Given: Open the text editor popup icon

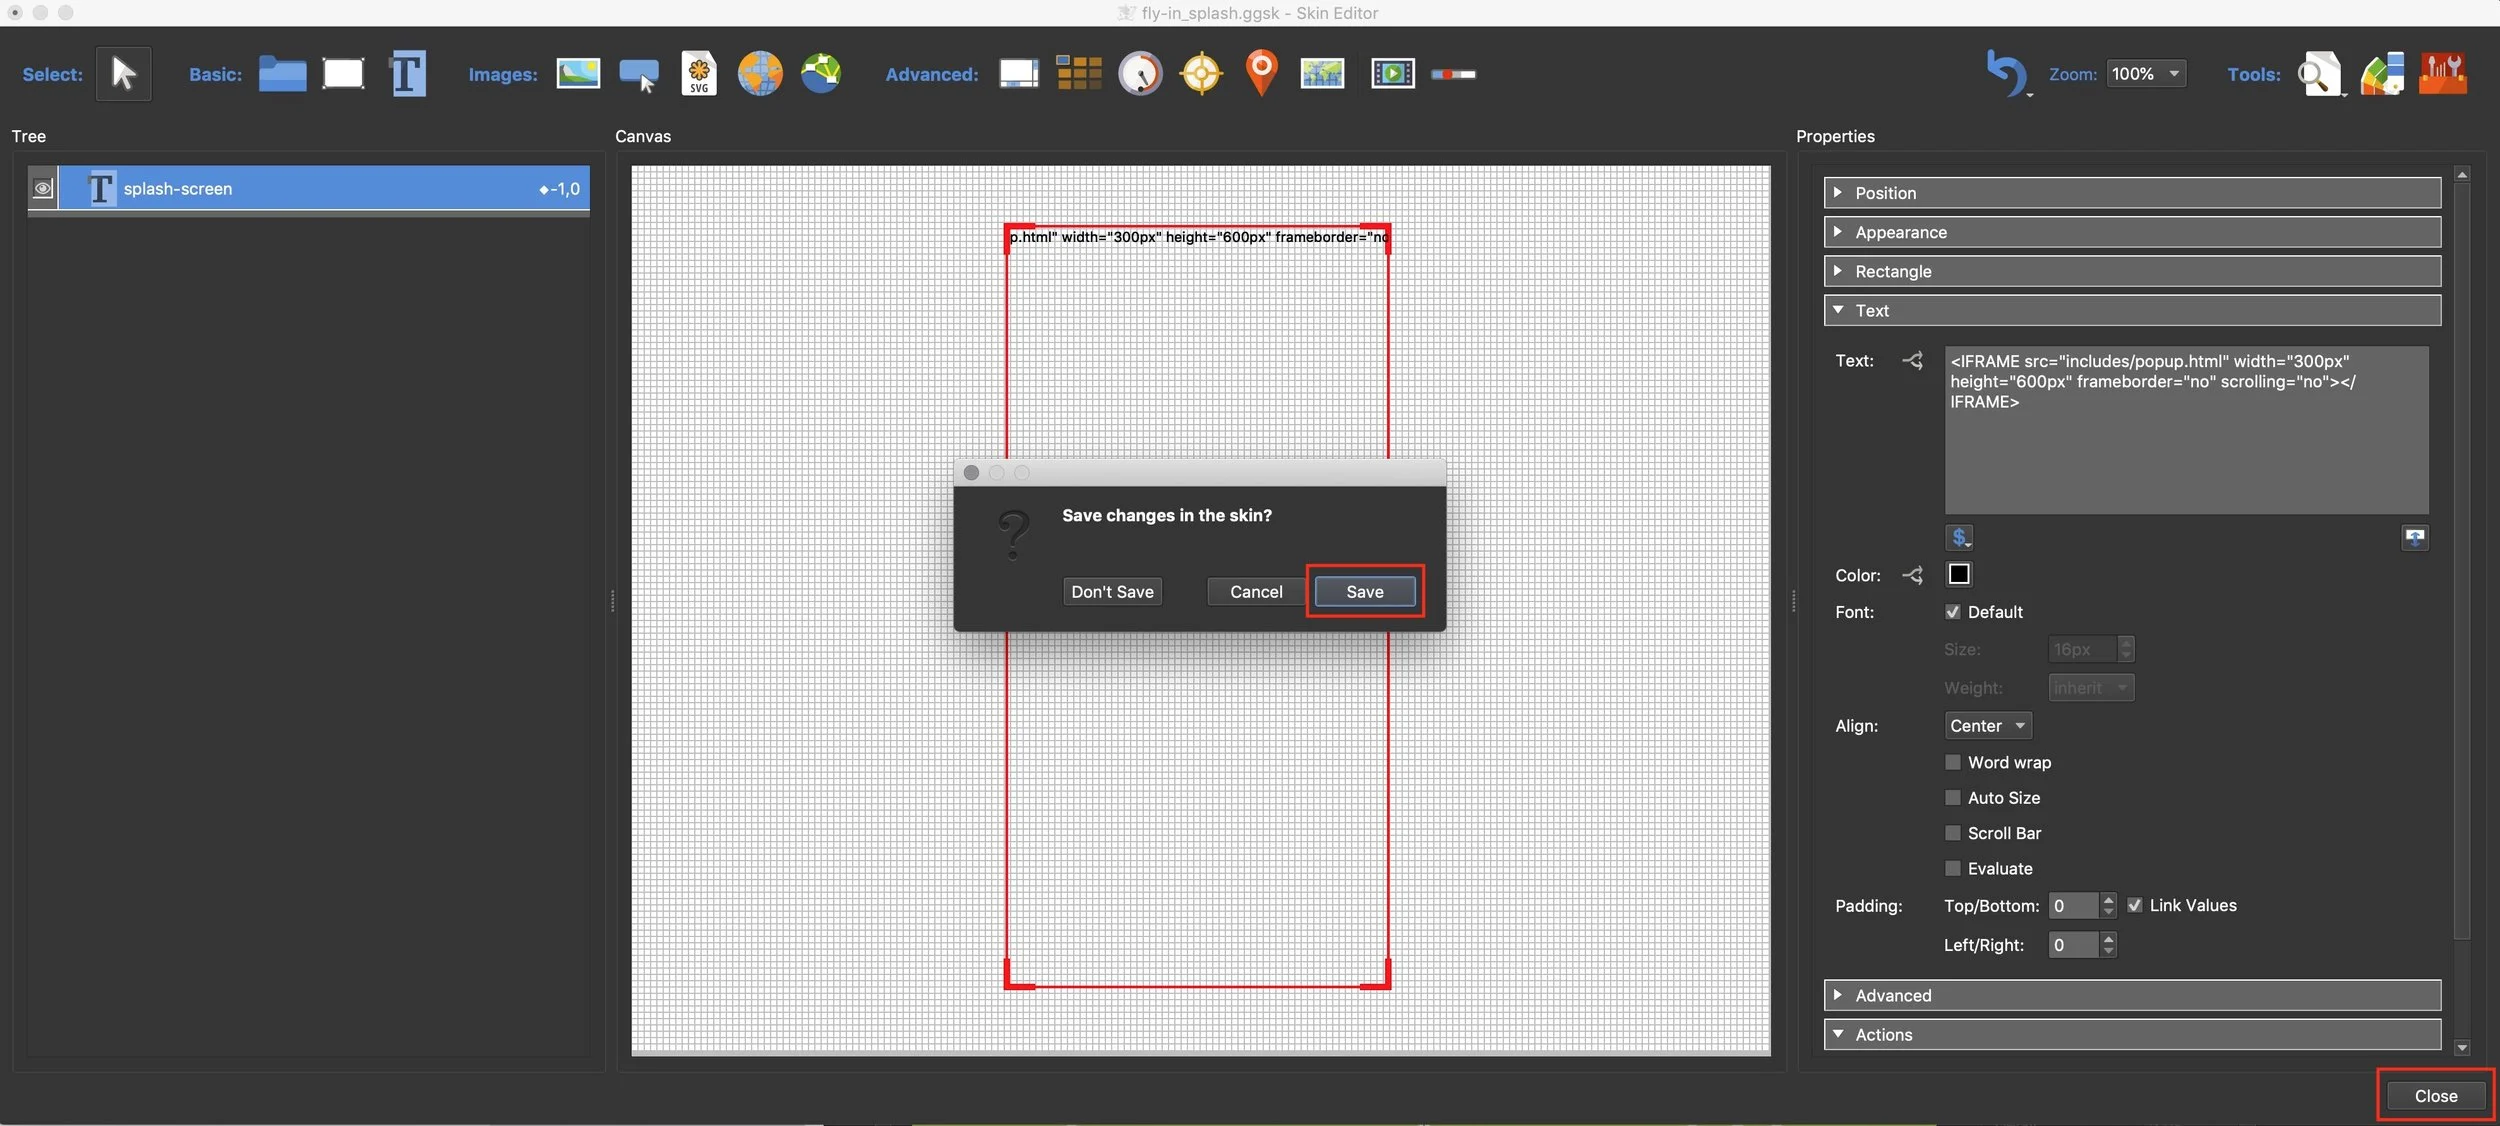Looking at the screenshot, I should click(2414, 537).
